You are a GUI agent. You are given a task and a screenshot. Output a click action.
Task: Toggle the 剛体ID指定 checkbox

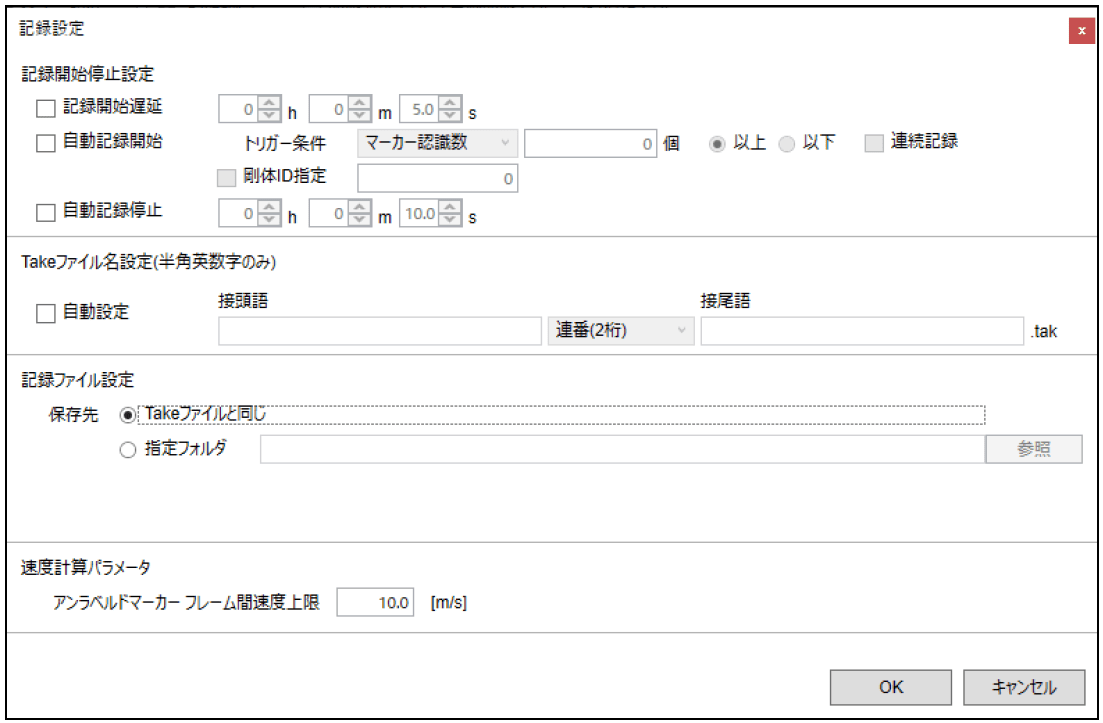click(x=227, y=177)
